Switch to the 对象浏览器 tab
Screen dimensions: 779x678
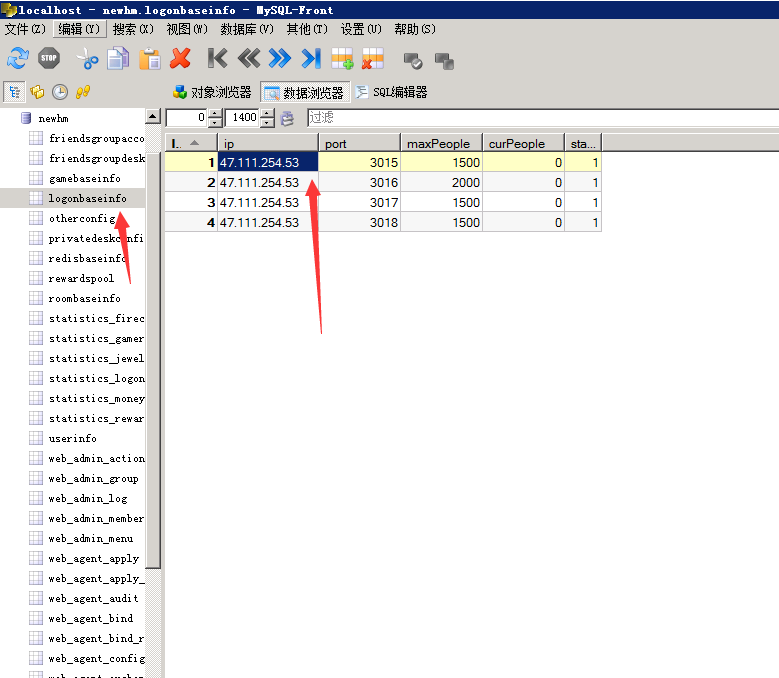tap(212, 92)
